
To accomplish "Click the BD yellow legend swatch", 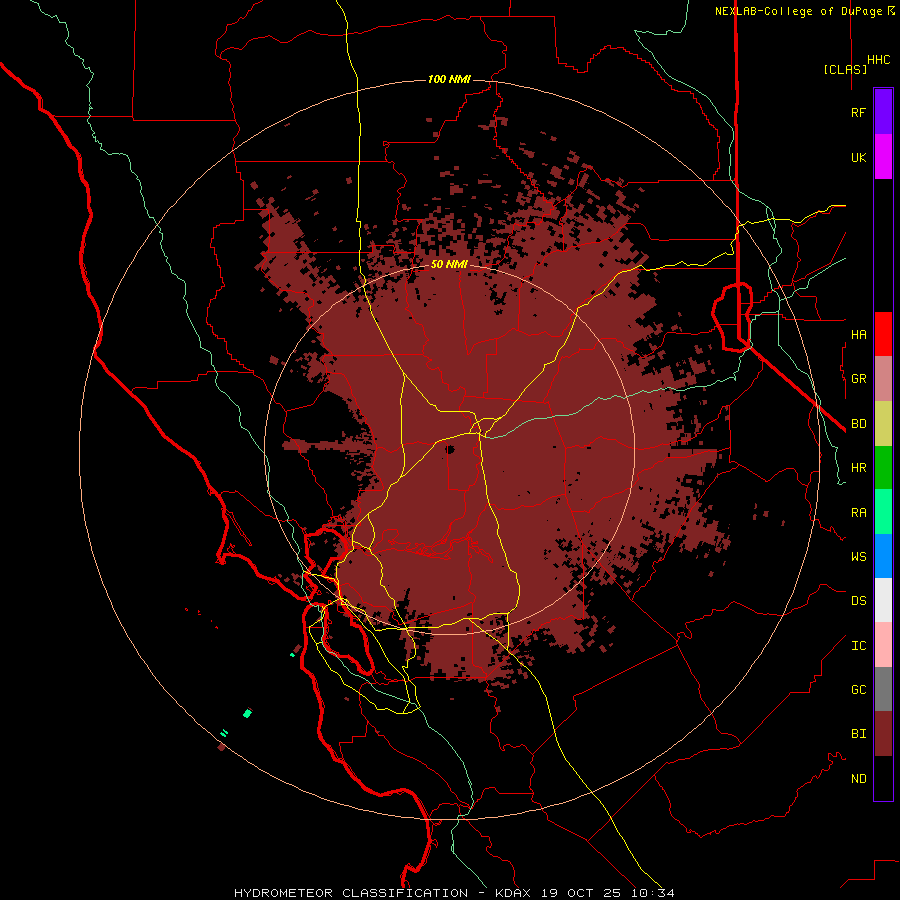I will [x=883, y=424].
